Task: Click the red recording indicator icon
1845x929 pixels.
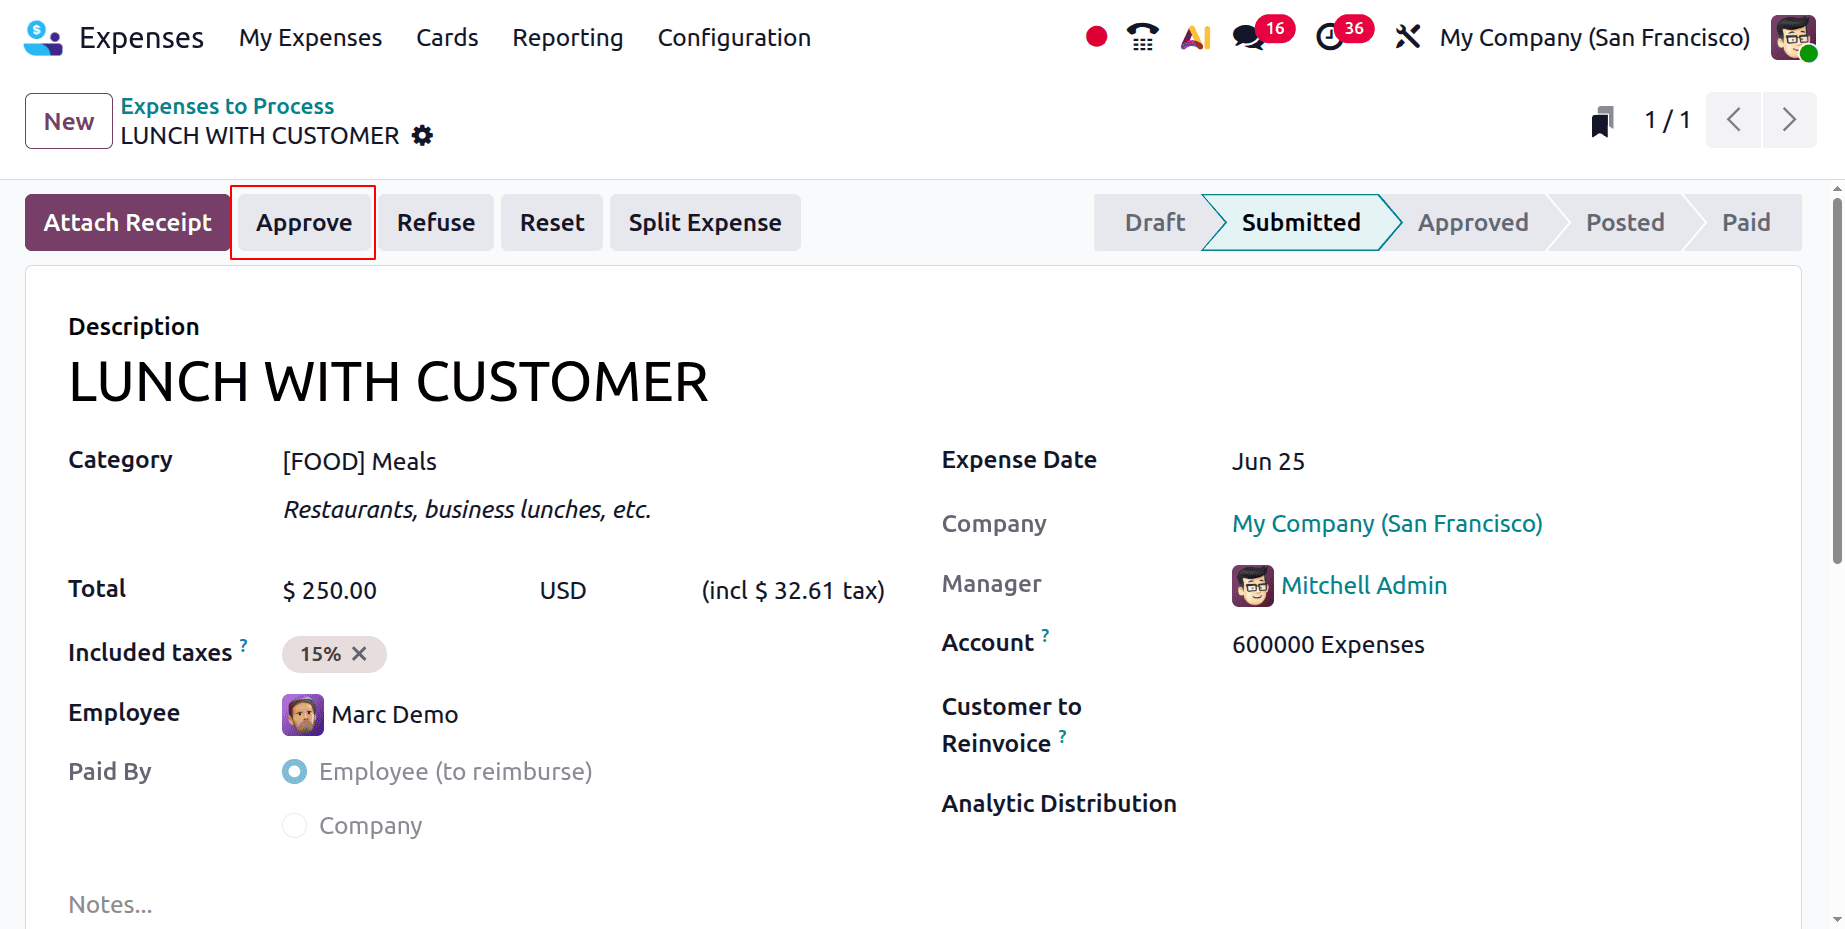Action: (1096, 37)
